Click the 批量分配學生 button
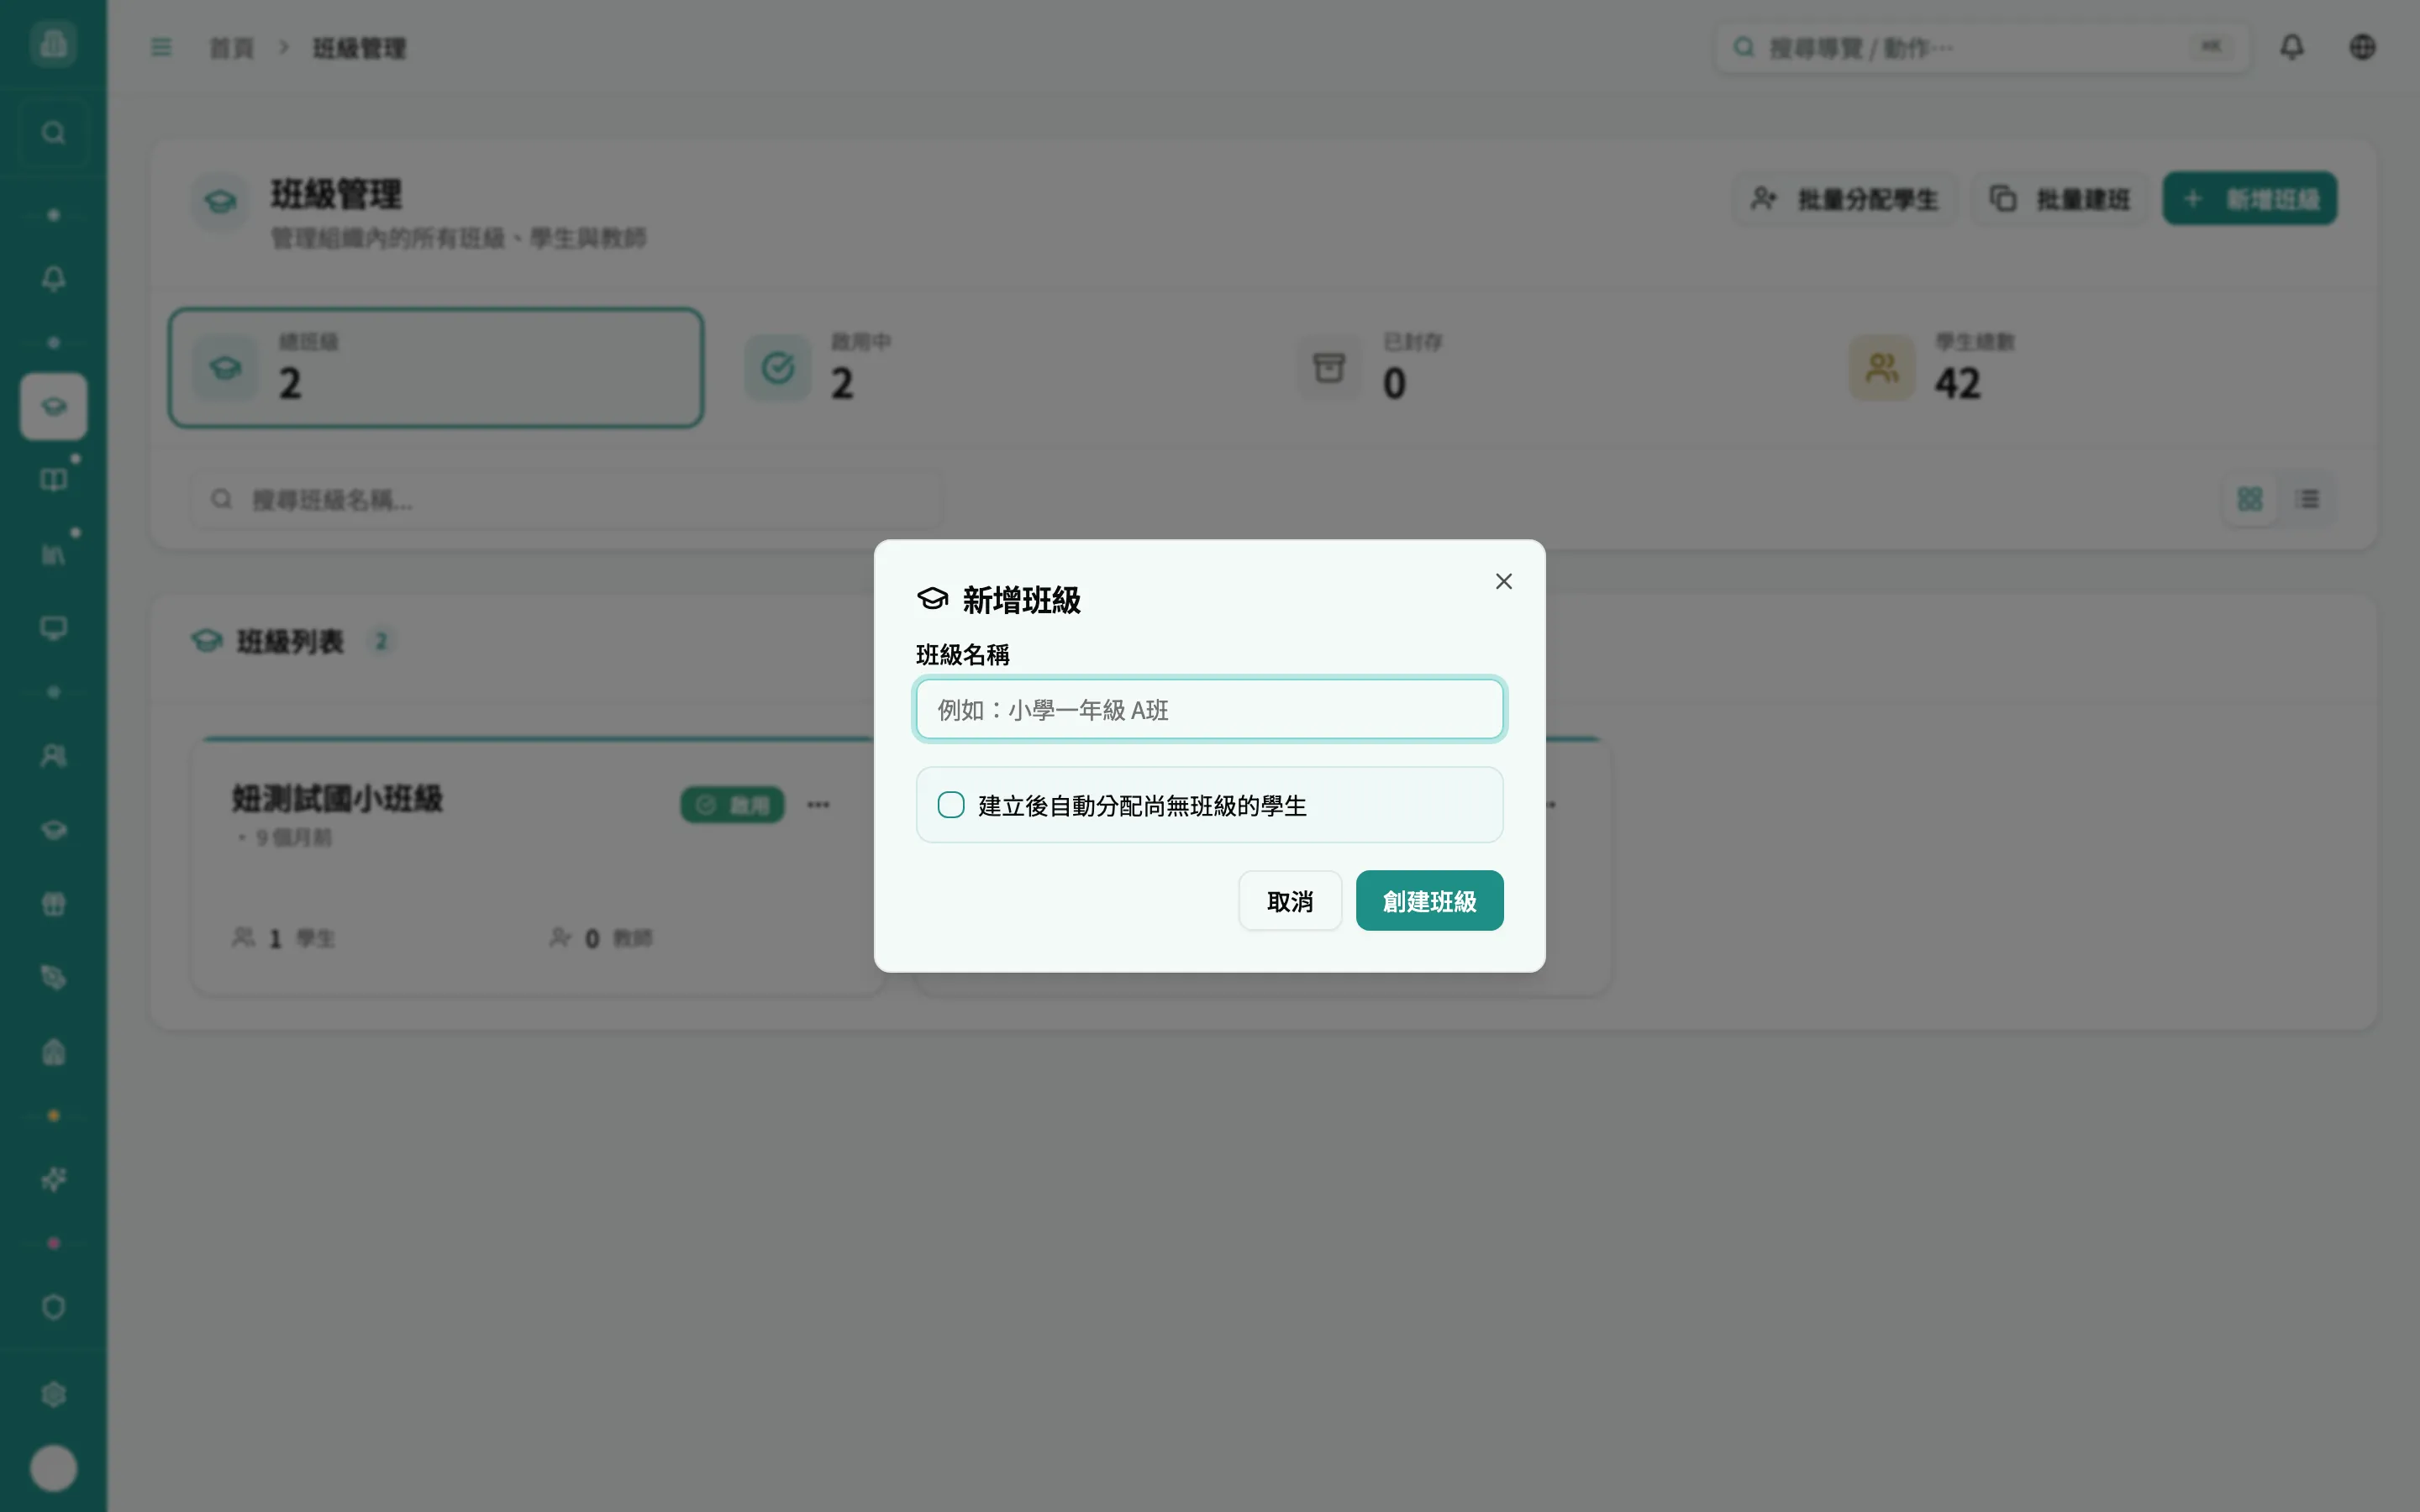 [x=1844, y=199]
